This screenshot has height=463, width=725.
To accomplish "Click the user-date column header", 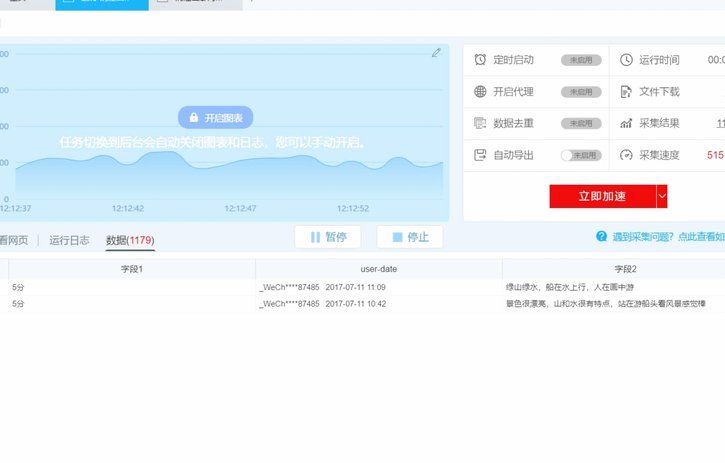I will pos(379,269).
